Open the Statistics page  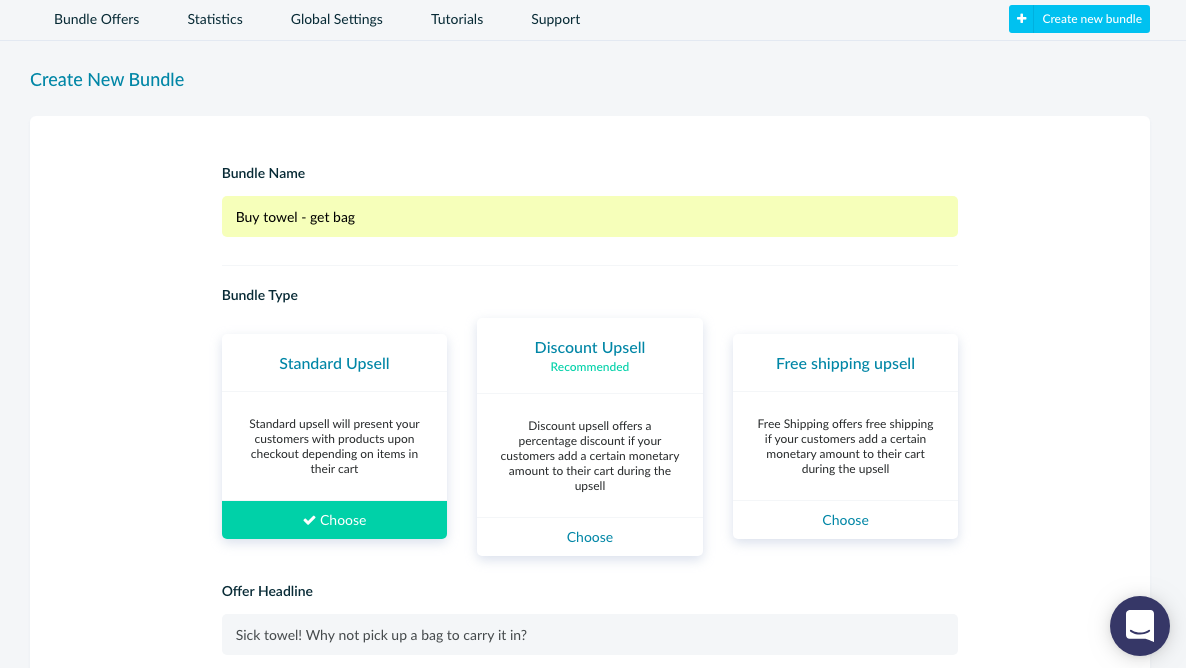[x=214, y=19]
